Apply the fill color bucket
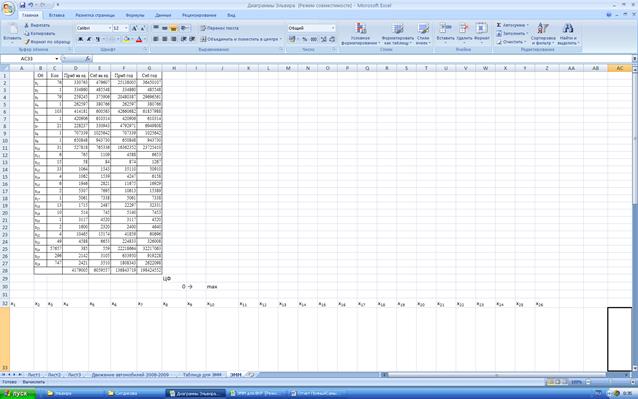This screenshot has height=399, width=638. click(126, 39)
